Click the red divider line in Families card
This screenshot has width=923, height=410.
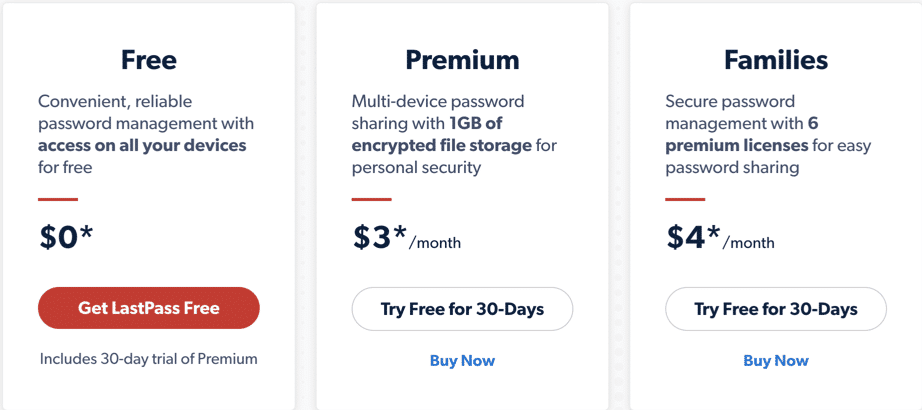[x=685, y=199]
